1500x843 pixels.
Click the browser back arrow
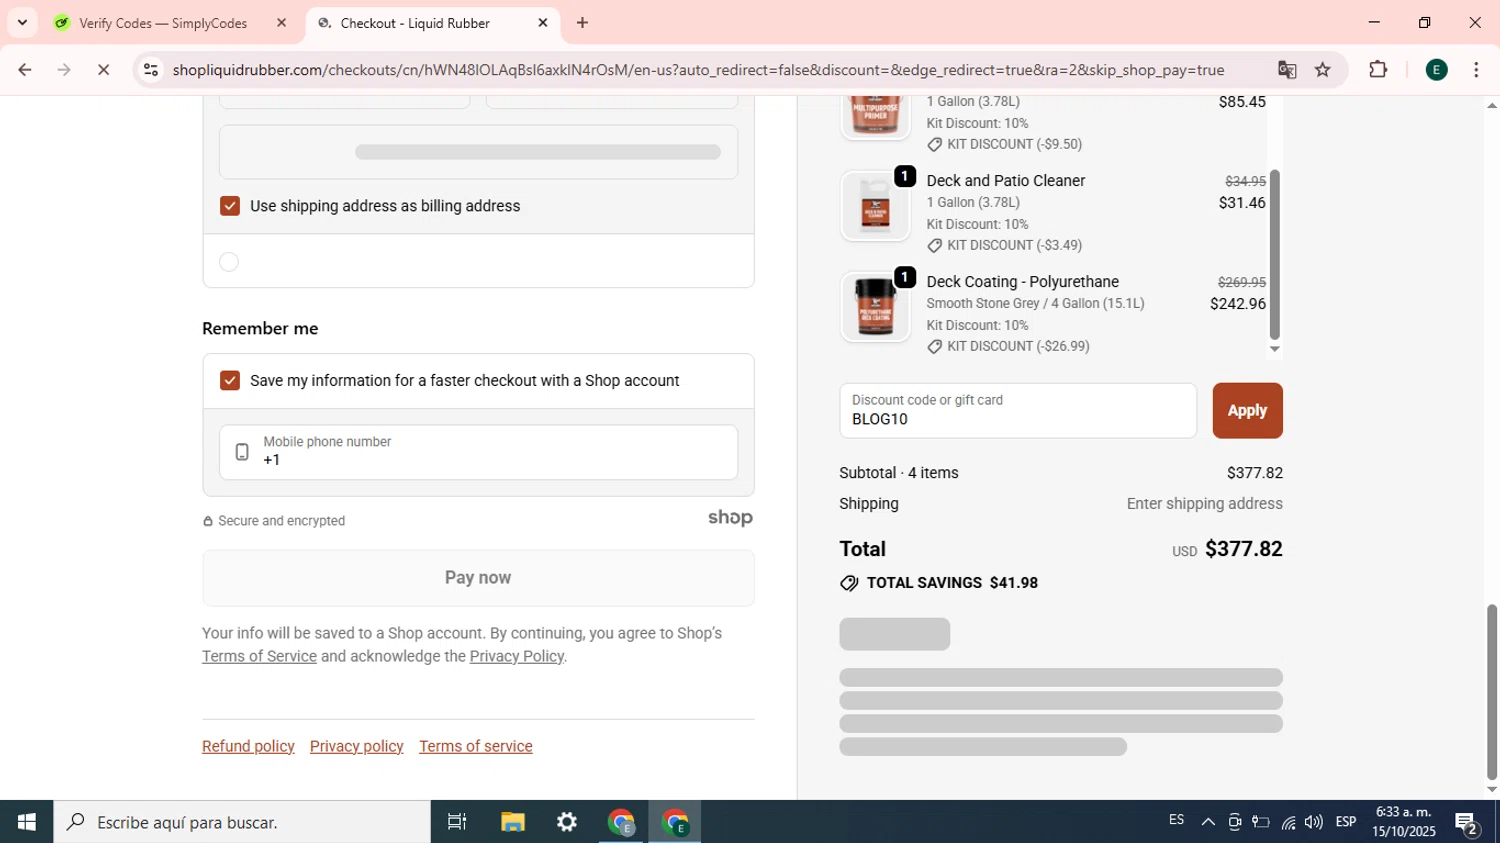pos(24,70)
